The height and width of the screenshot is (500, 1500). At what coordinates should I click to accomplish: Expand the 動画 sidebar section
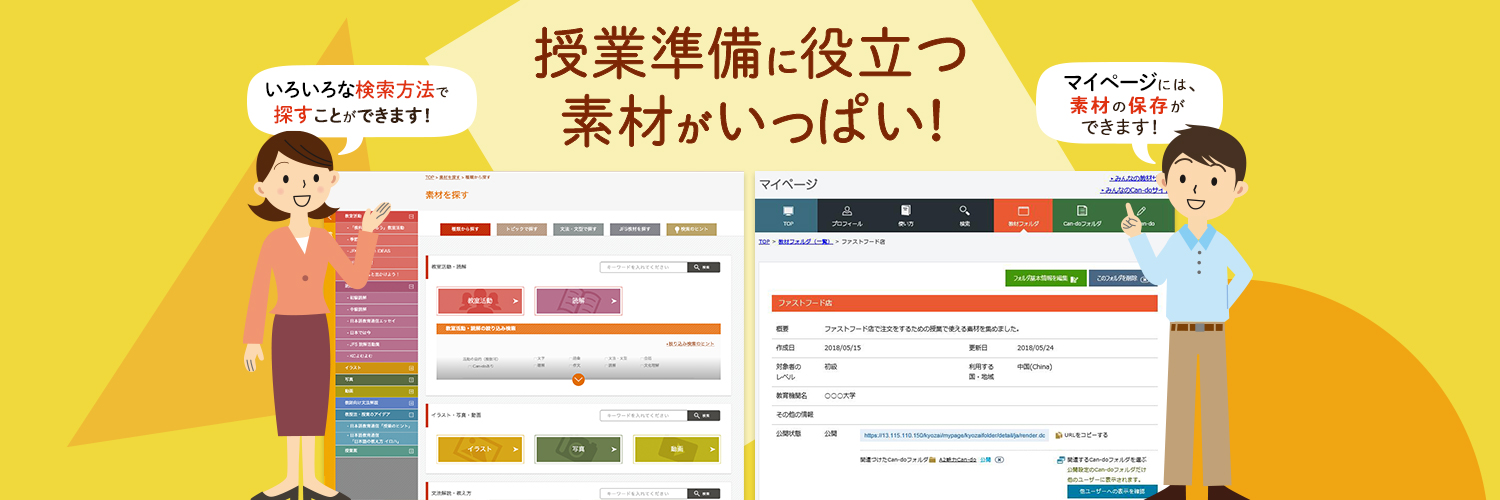click(x=412, y=391)
